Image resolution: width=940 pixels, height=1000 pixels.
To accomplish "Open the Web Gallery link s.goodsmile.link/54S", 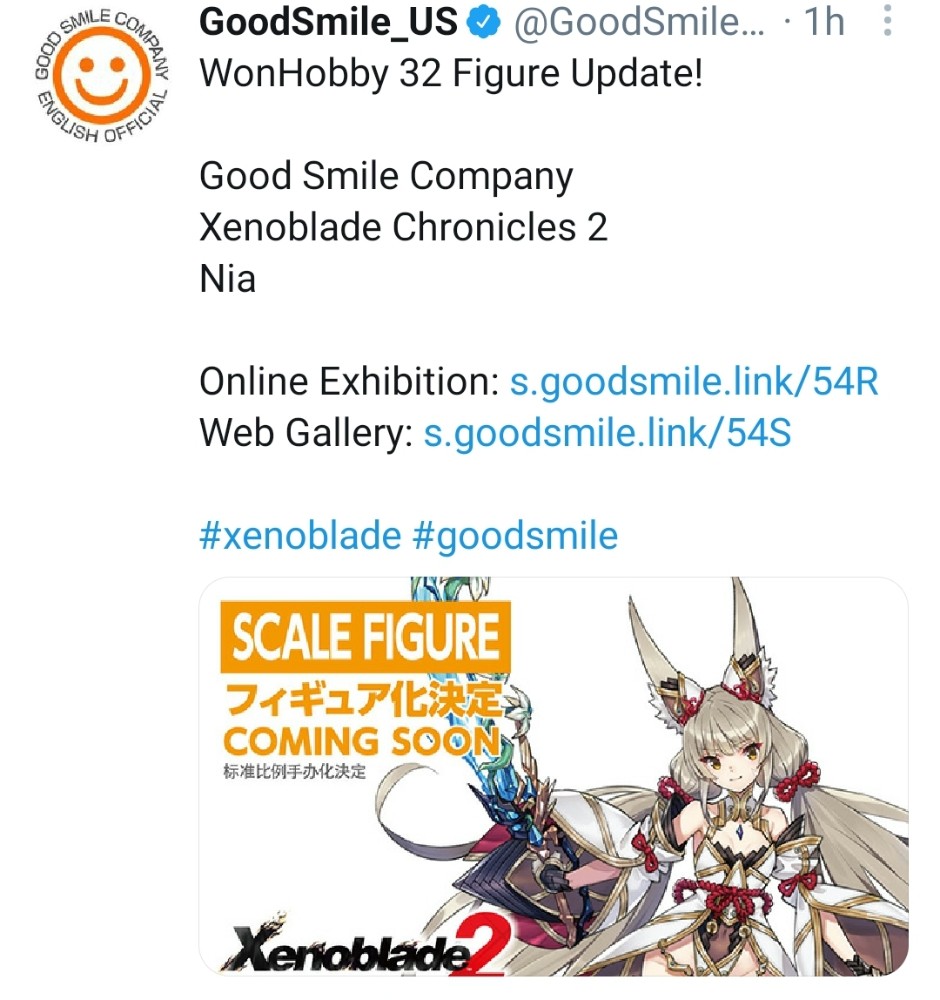I will click(x=608, y=433).
